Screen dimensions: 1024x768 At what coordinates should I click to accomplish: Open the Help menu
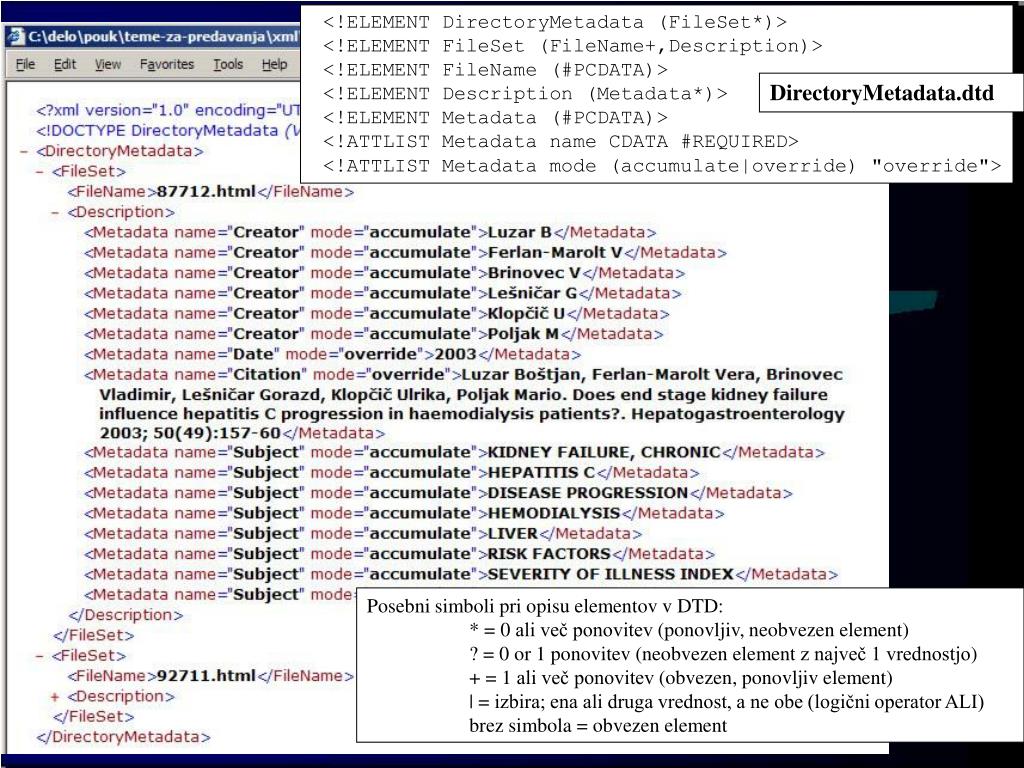point(274,64)
